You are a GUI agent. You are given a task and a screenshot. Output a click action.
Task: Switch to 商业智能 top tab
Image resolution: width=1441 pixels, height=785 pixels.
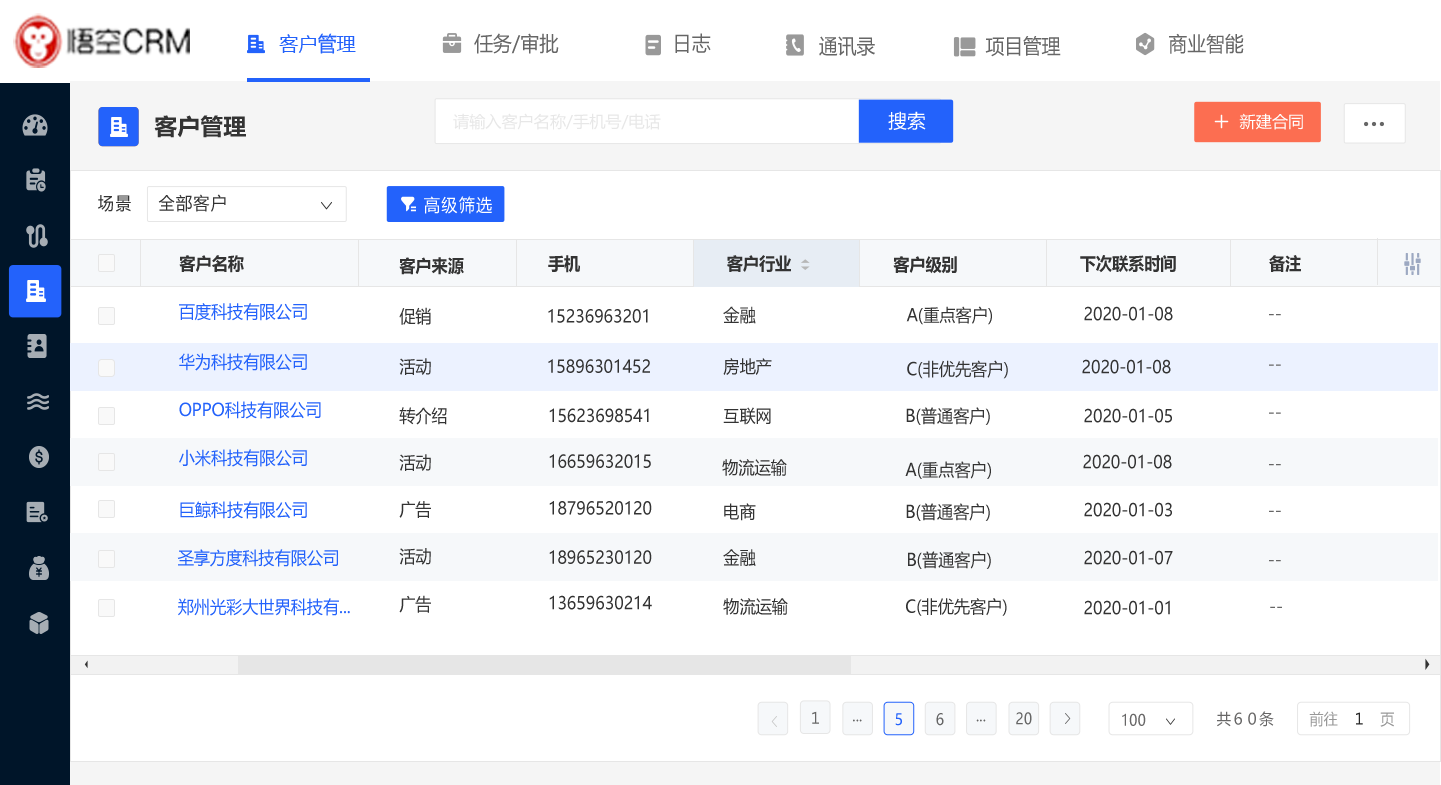[1189, 44]
